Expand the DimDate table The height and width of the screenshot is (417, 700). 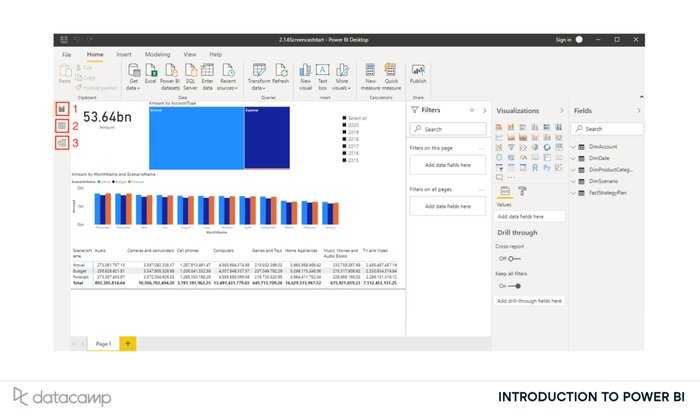[574, 158]
